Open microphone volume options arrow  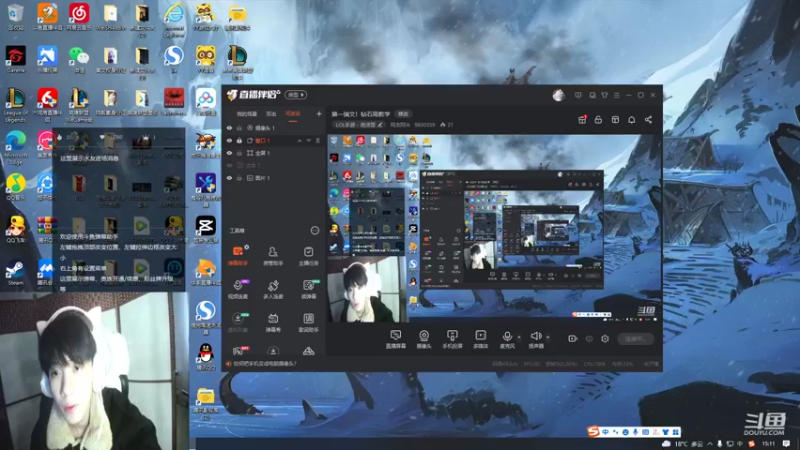coord(519,337)
